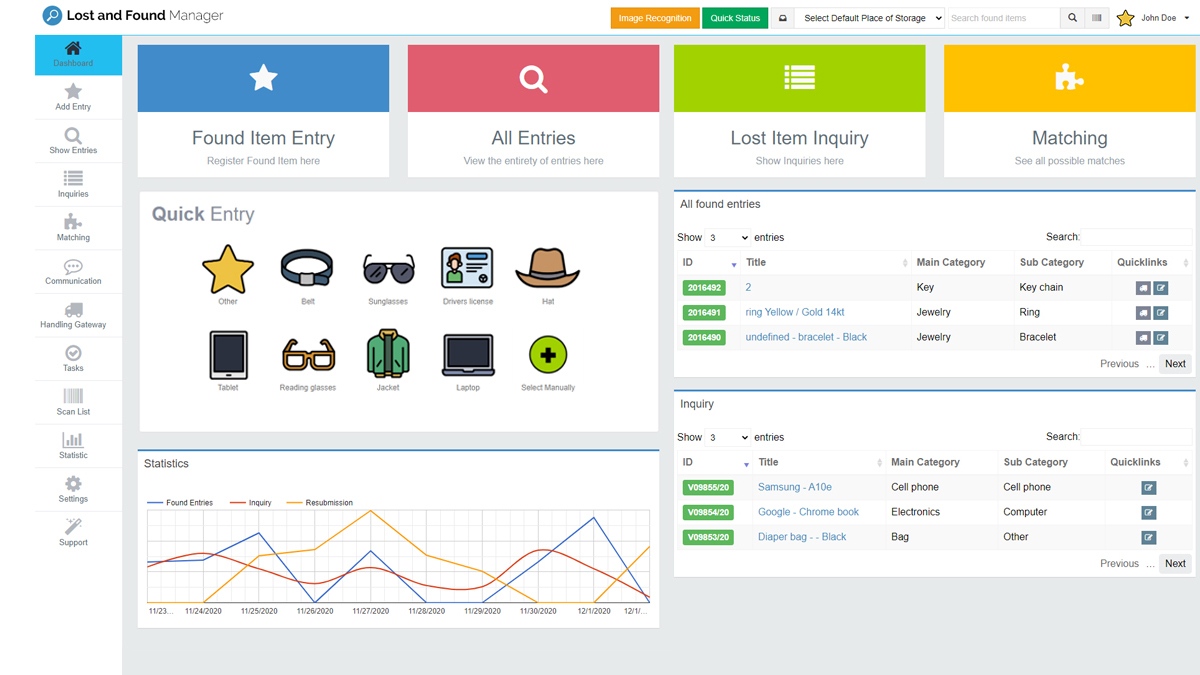Click the Sunglasses quick entry icon
1200x675 pixels.
click(x=388, y=270)
